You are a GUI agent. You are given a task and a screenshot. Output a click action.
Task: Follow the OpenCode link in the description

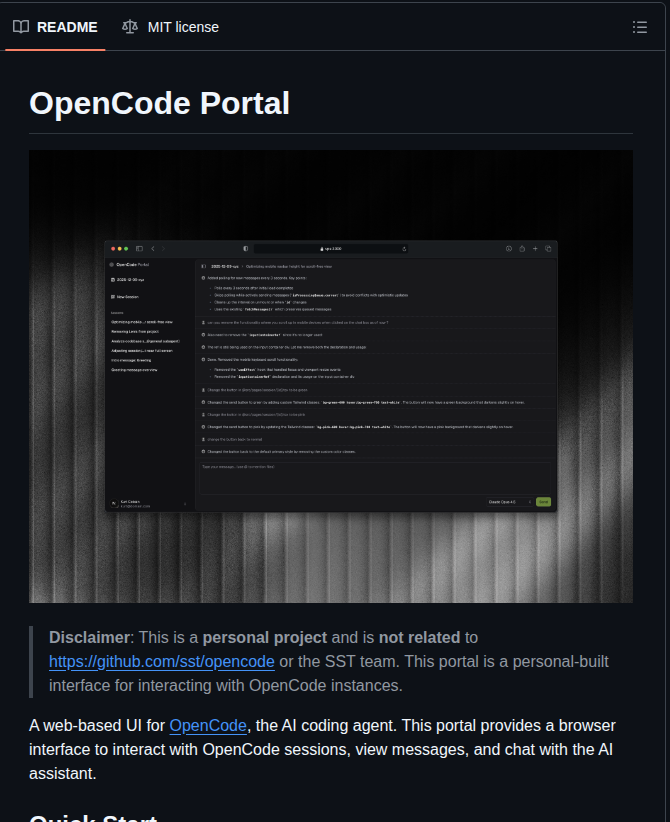(208, 726)
